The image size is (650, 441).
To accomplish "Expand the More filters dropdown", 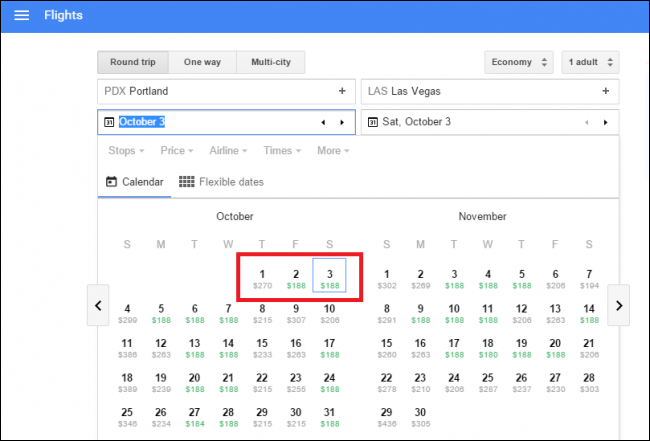I will 333,150.
